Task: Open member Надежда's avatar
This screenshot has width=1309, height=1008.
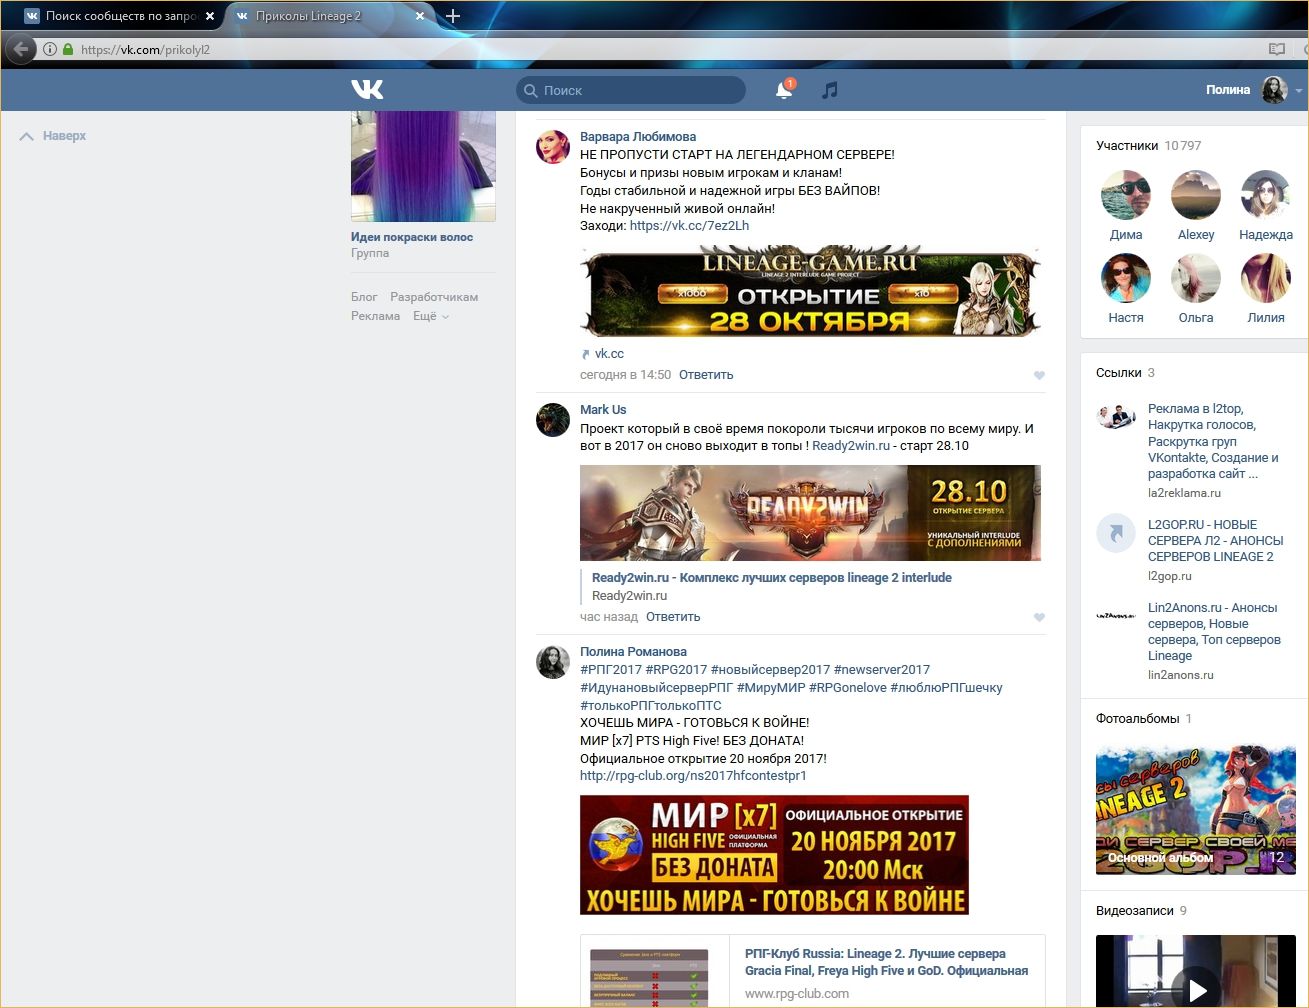Action: (1266, 195)
